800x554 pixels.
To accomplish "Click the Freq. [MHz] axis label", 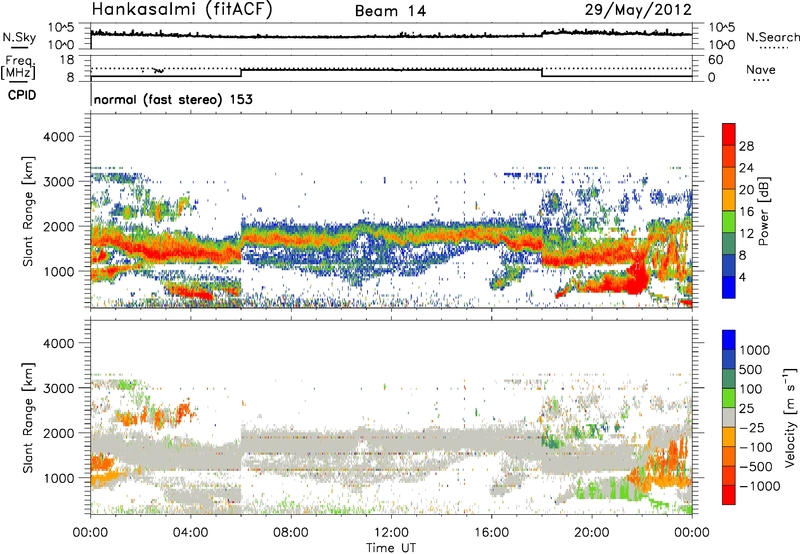I will (x=18, y=67).
